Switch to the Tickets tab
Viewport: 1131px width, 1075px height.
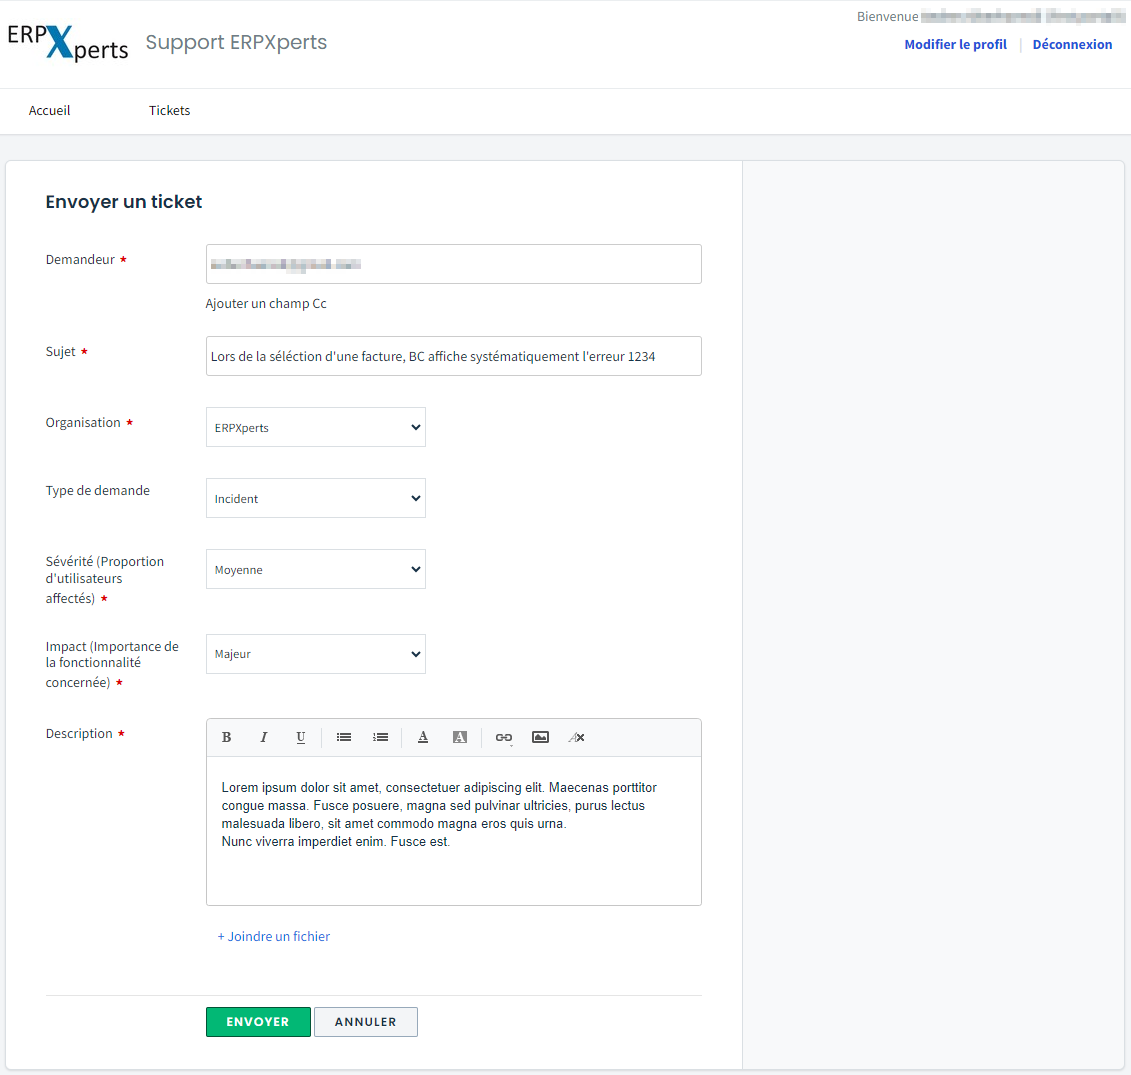[169, 111]
